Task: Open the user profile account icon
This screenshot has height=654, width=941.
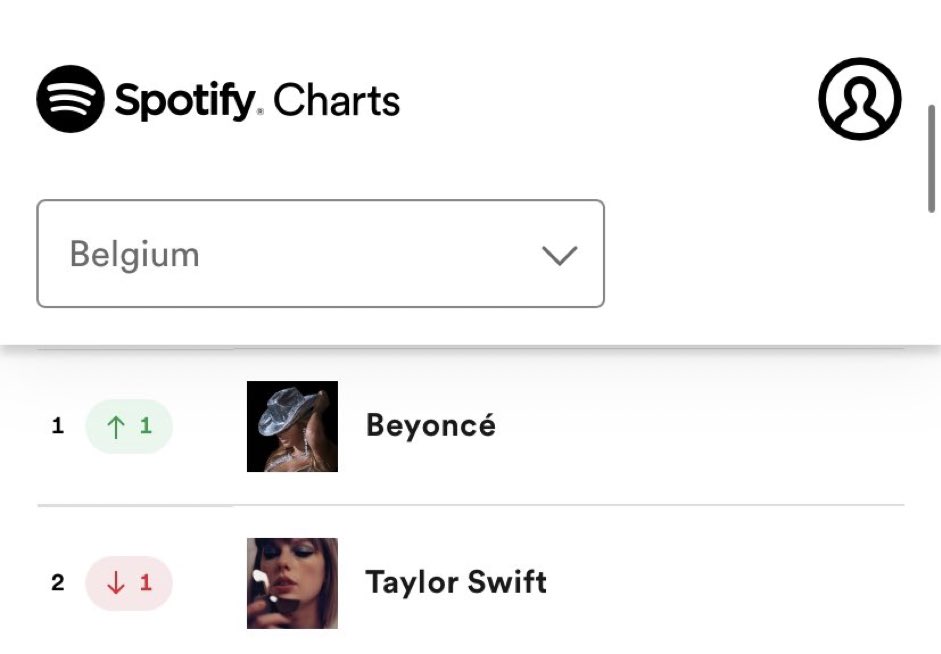Action: tap(859, 99)
